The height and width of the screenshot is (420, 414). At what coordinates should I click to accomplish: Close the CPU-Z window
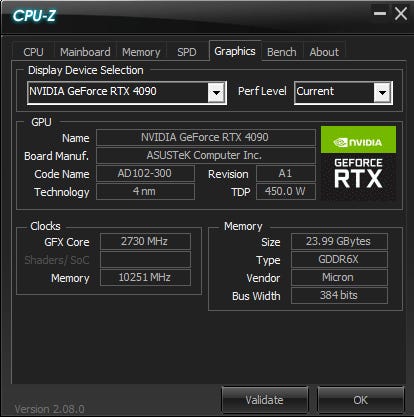tap(401, 14)
